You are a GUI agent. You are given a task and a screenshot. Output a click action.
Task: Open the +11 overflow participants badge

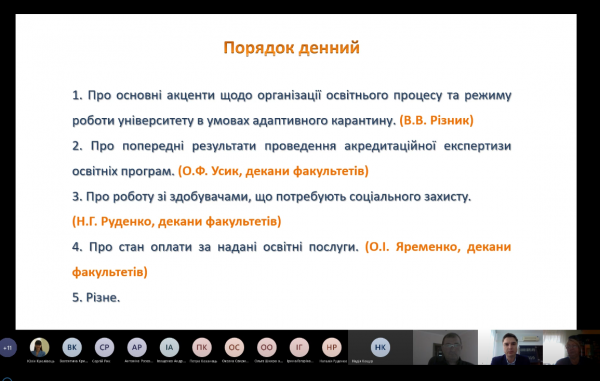[7, 347]
